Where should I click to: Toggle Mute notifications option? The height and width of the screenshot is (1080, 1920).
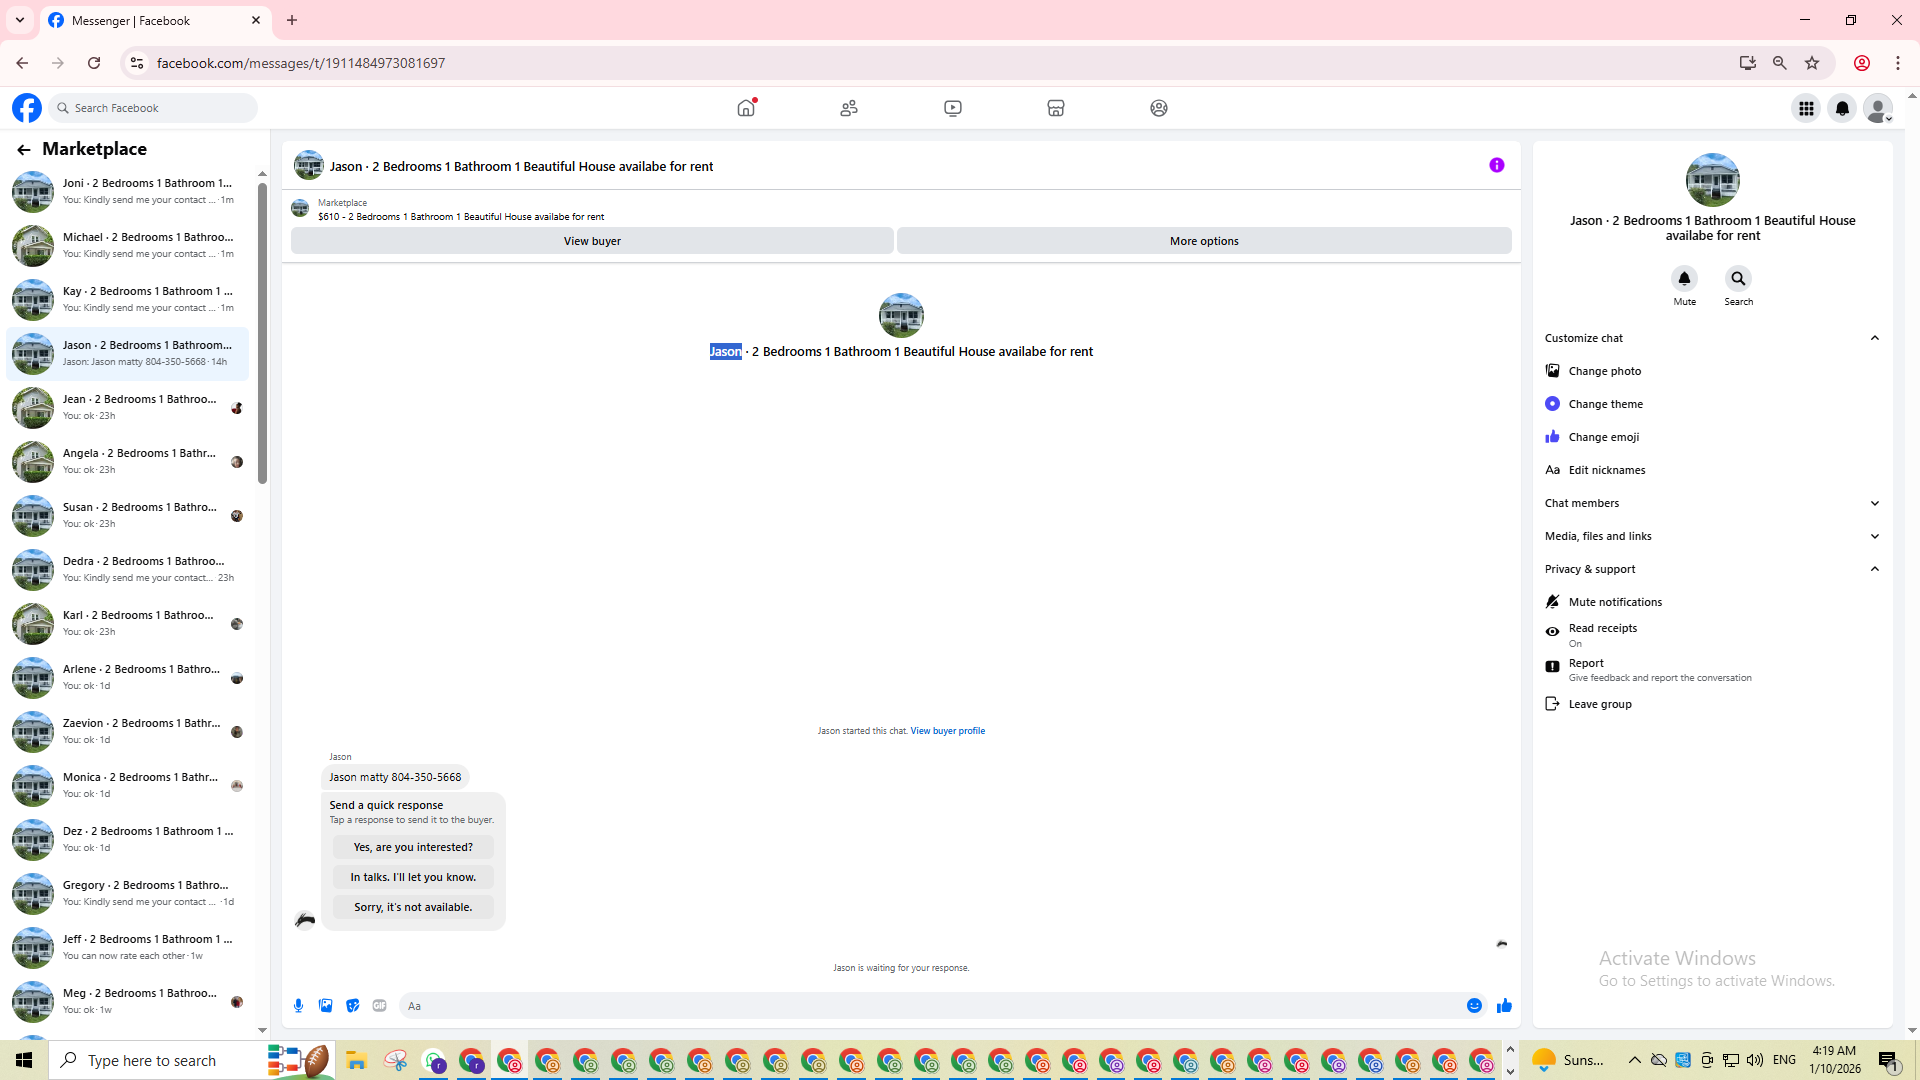pos(1614,602)
